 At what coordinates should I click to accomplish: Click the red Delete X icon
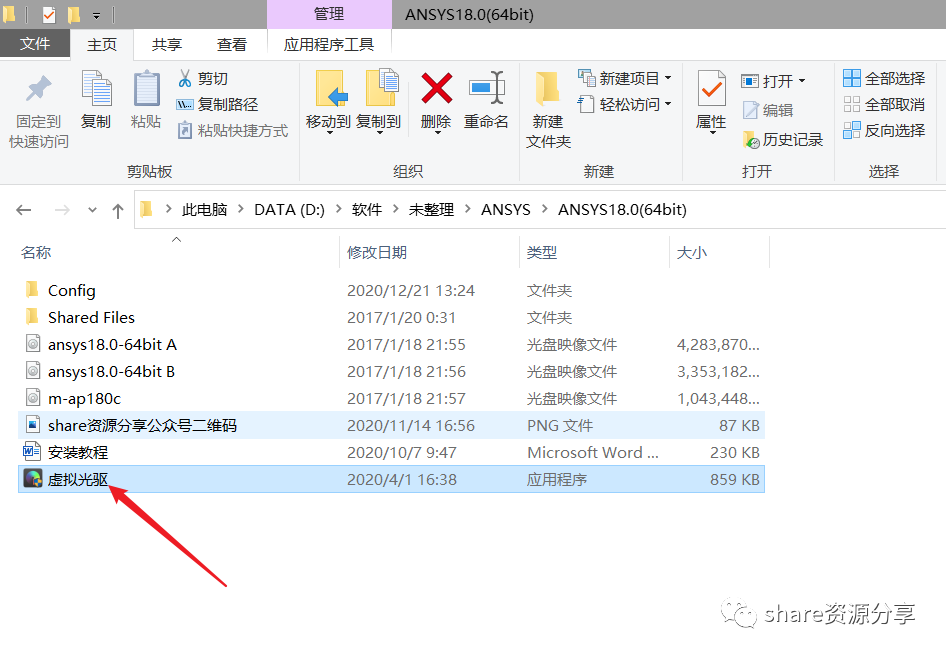coord(436,88)
